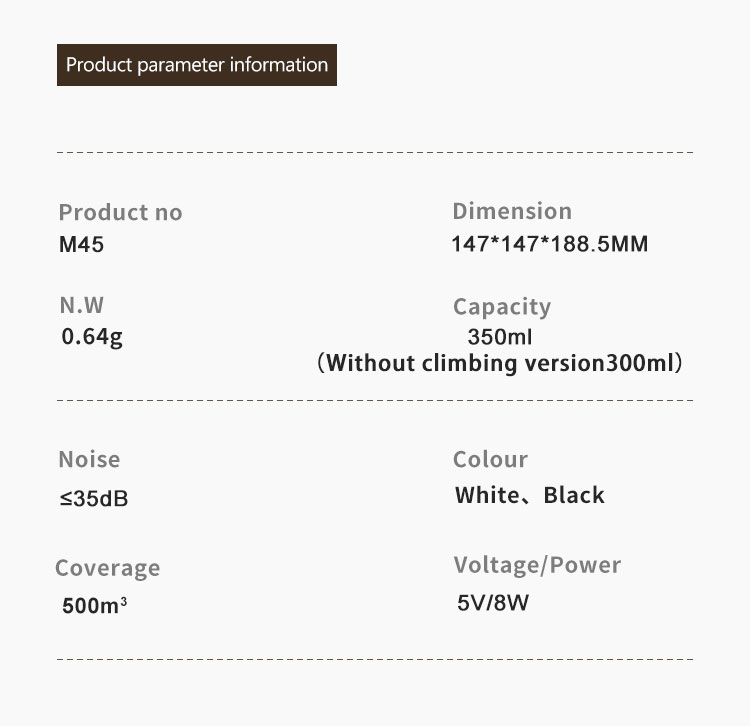The image size is (750, 727).
Task: Select the N.W label
Action: pyautogui.click(x=81, y=305)
